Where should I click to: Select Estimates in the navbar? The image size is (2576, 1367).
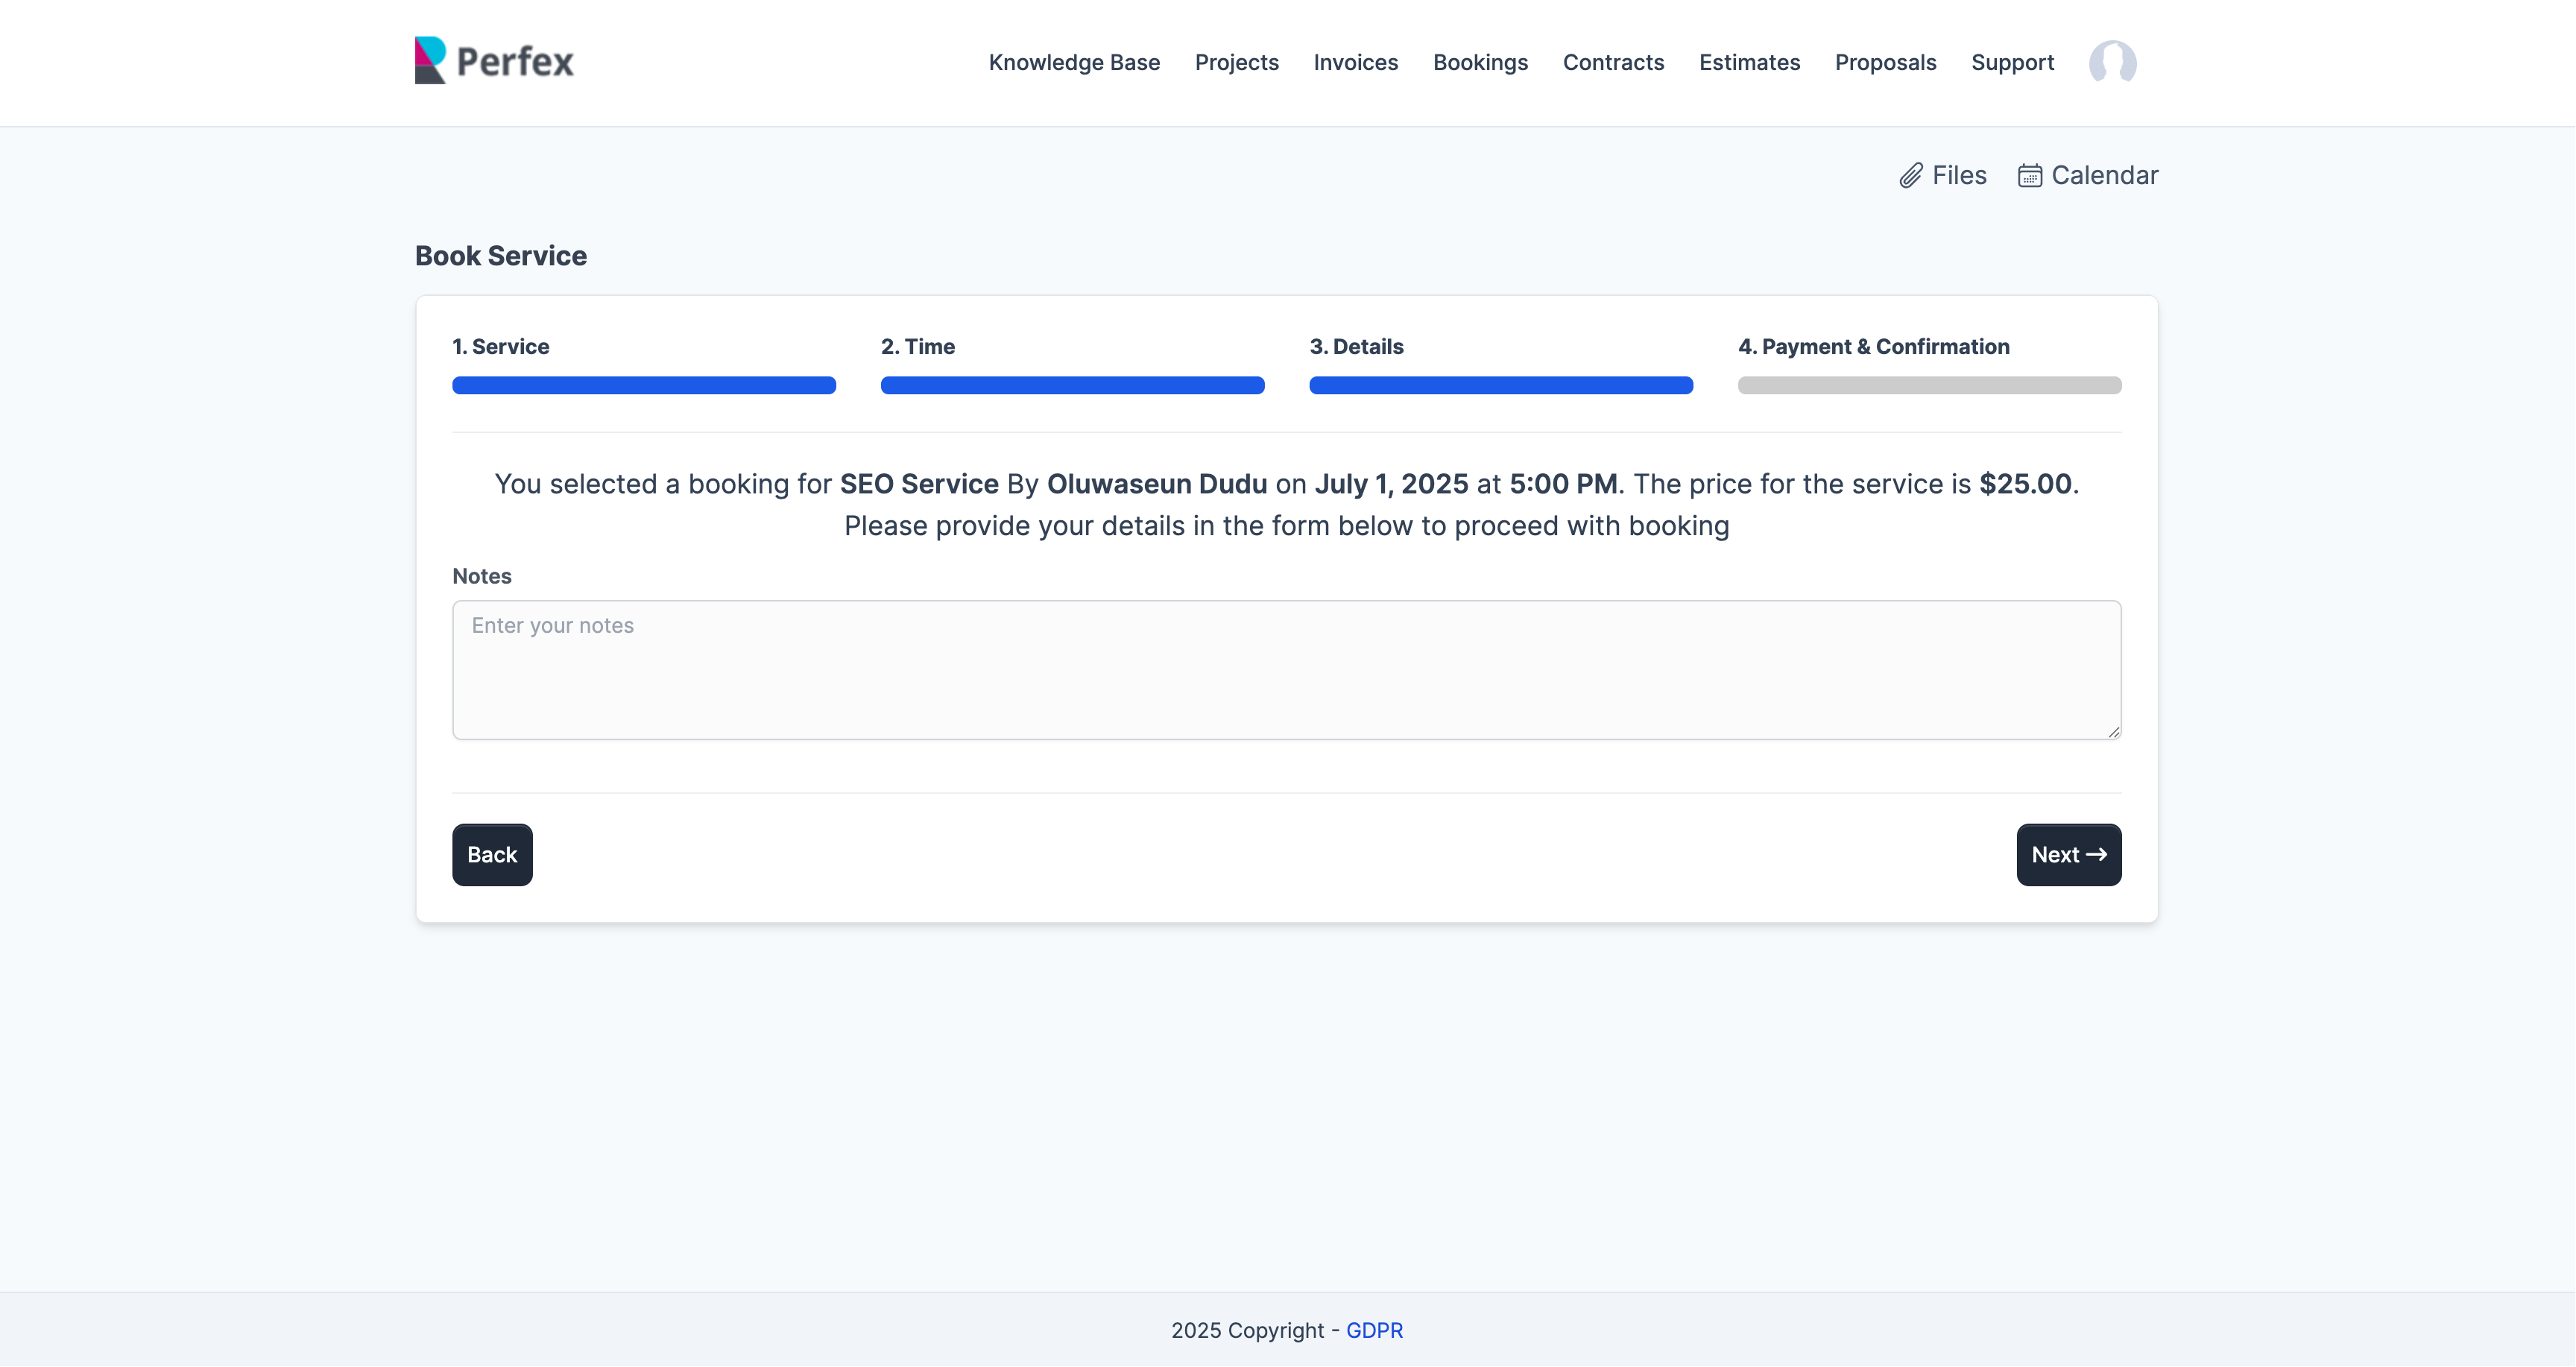coord(1749,62)
